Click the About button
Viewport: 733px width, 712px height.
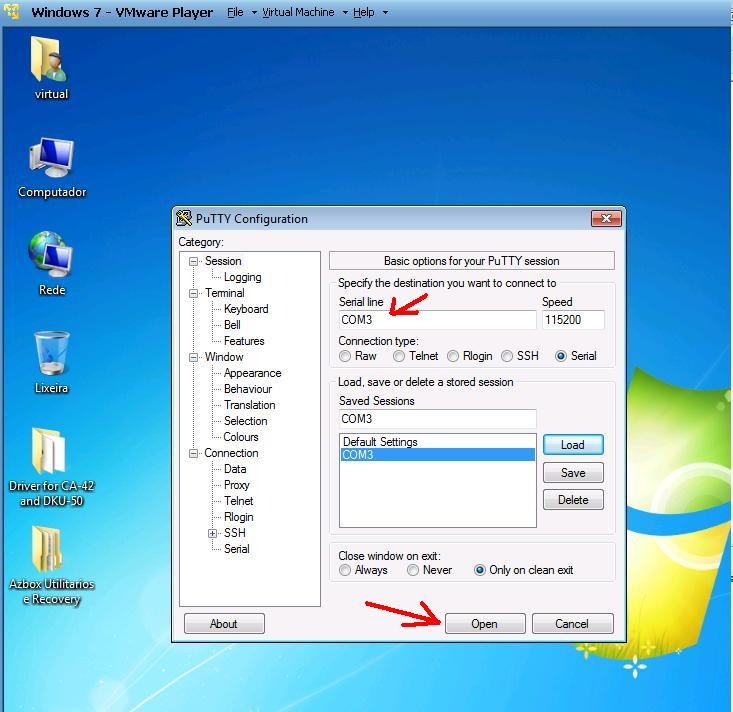tap(224, 624)
